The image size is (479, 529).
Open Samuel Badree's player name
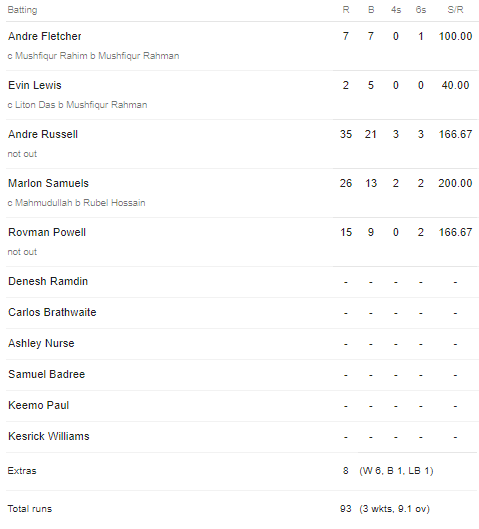[x=47, y=374]
